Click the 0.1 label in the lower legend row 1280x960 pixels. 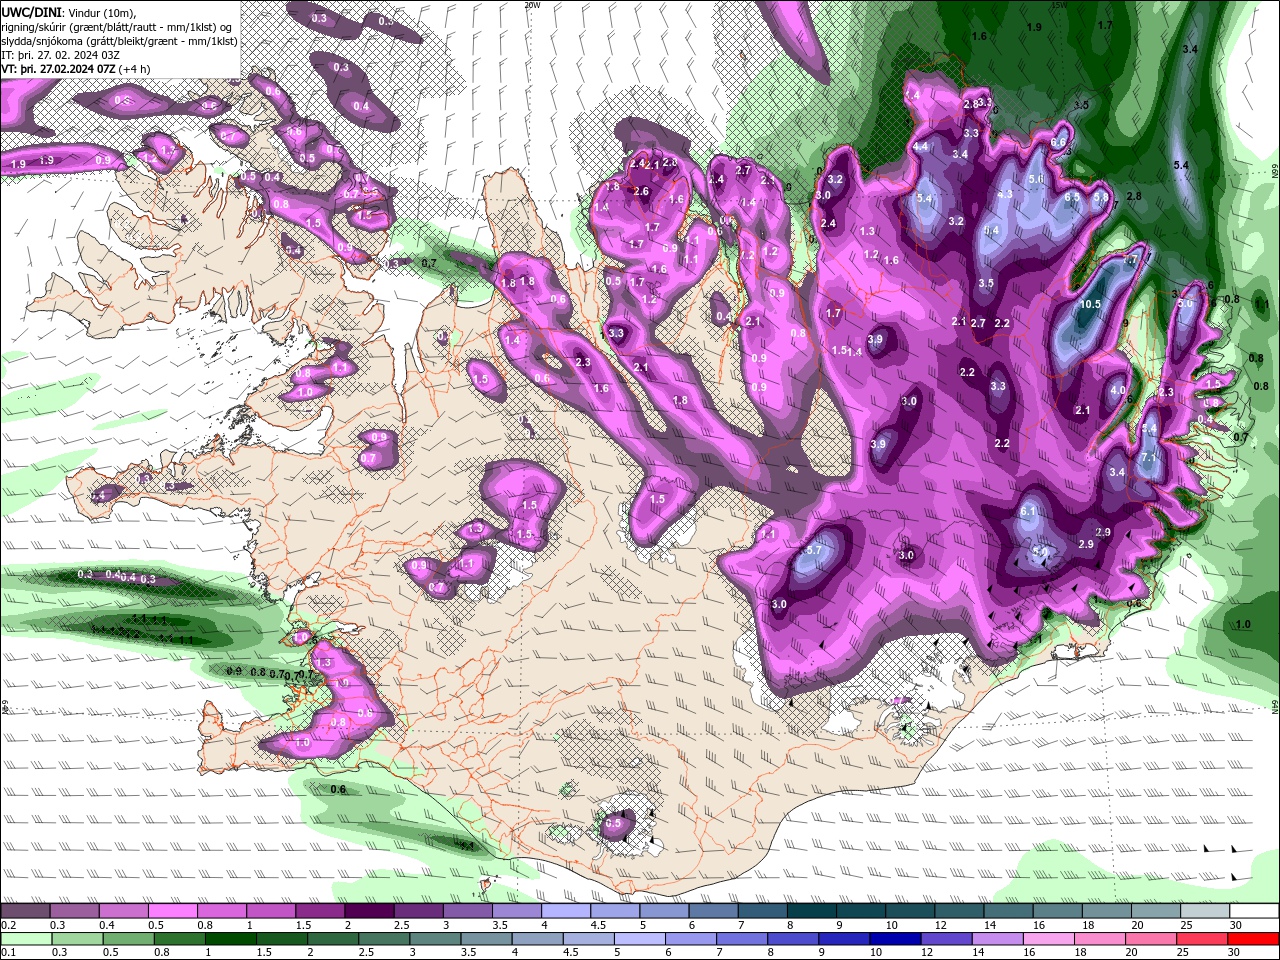tap(8, 952)
